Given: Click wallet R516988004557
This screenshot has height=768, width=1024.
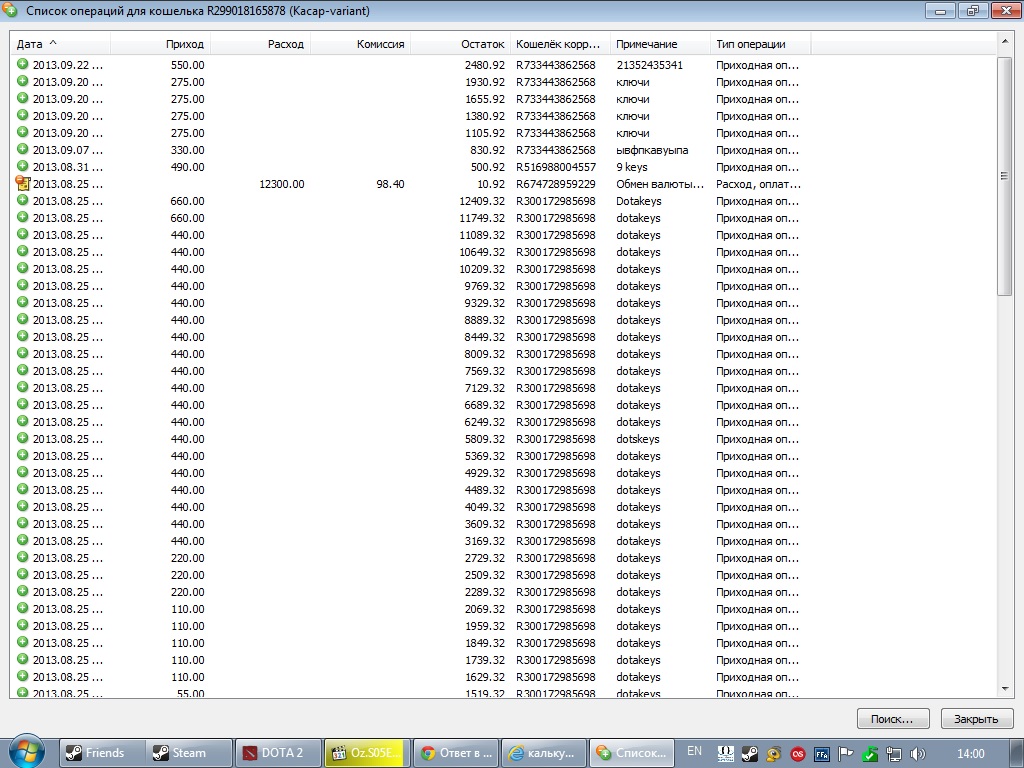Looking at the screenshot, I should click(556, 167).
